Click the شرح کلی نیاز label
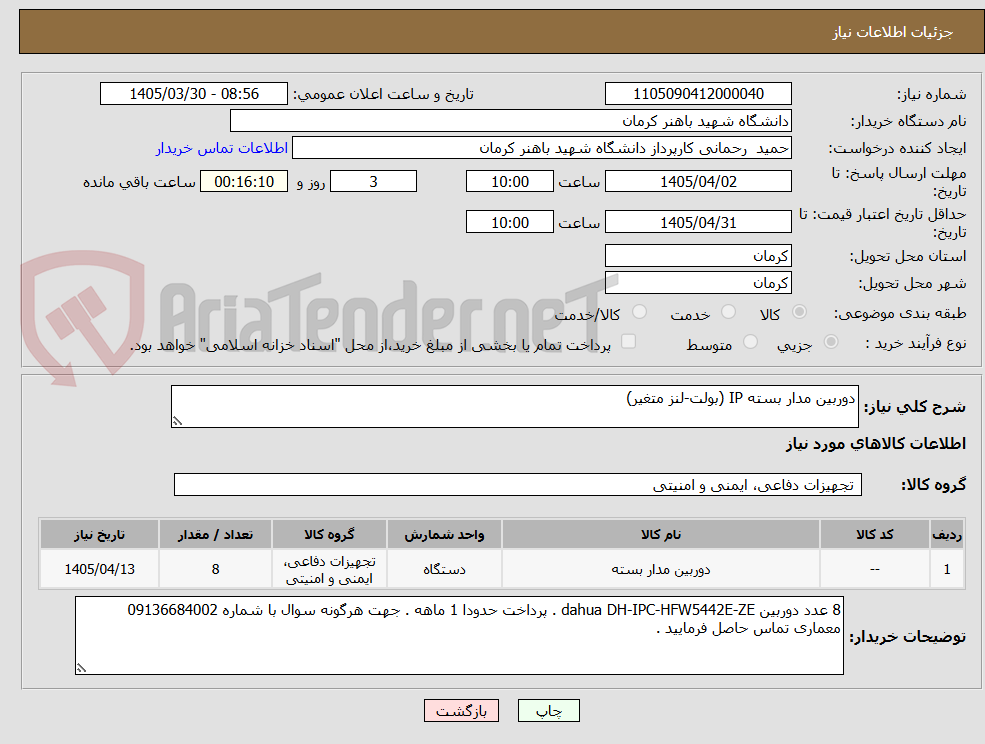The image size is (985, 744). pos(915,407)
